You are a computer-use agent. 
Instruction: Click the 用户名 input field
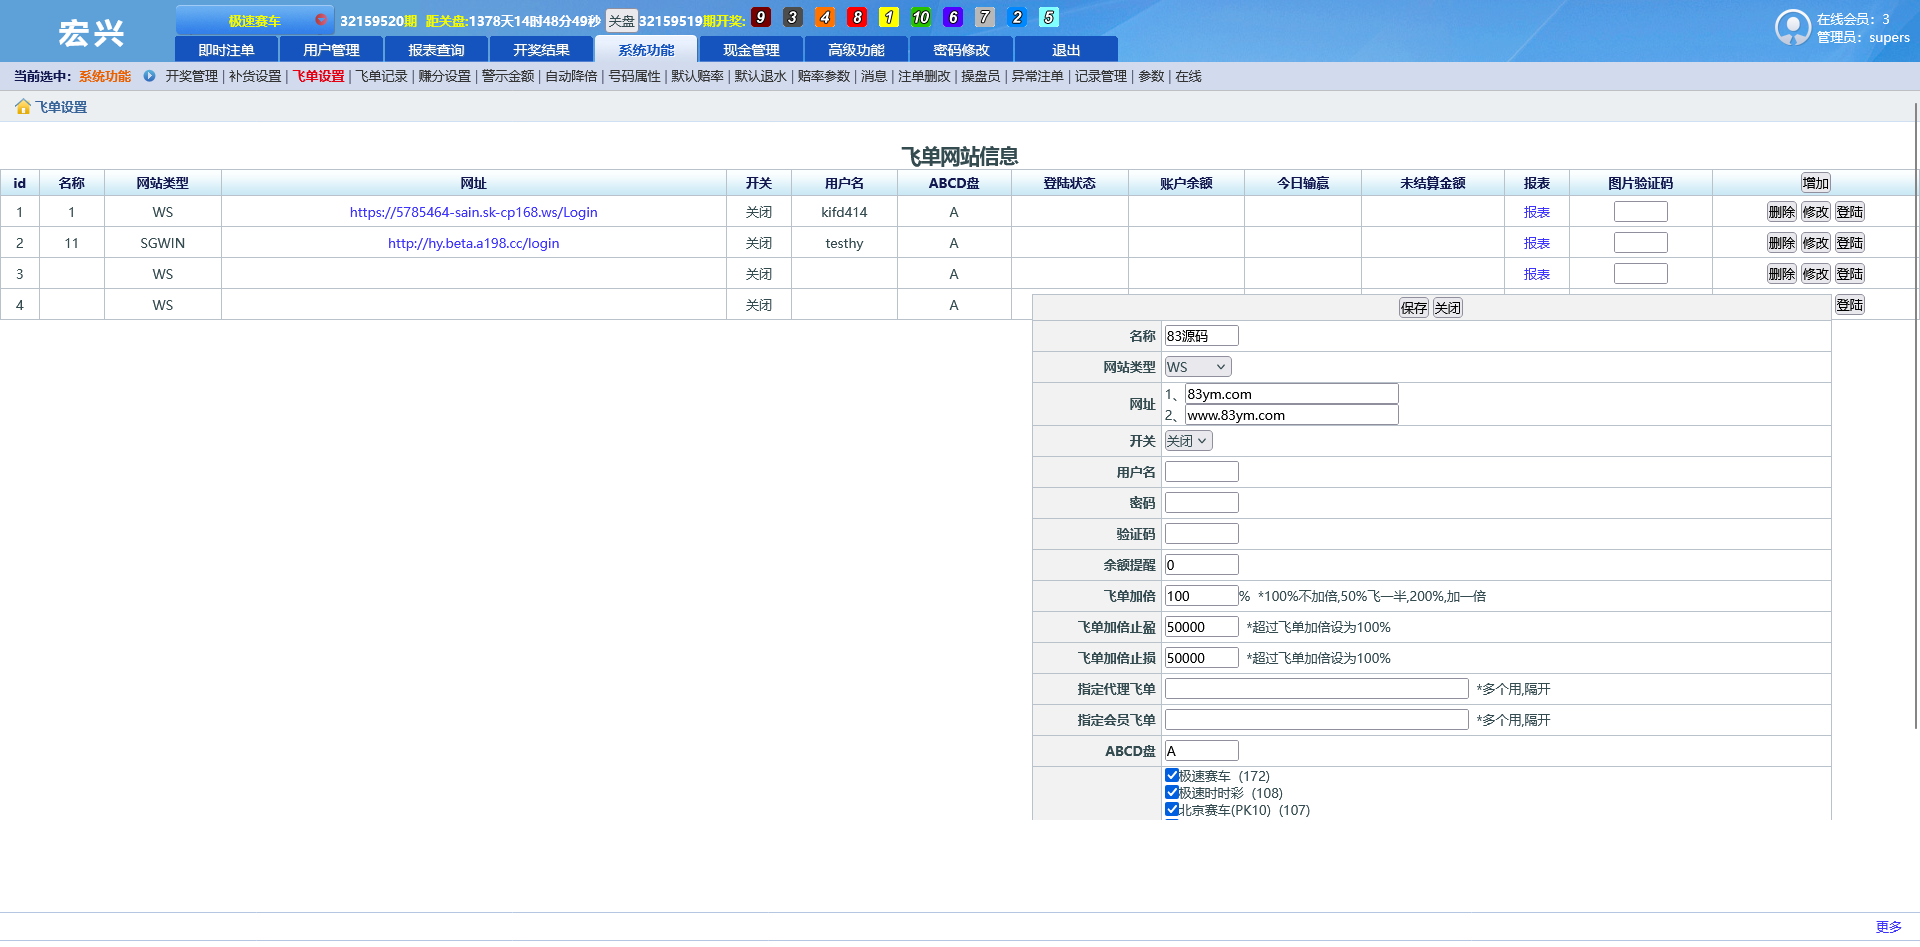click(x=1201, y=472)
